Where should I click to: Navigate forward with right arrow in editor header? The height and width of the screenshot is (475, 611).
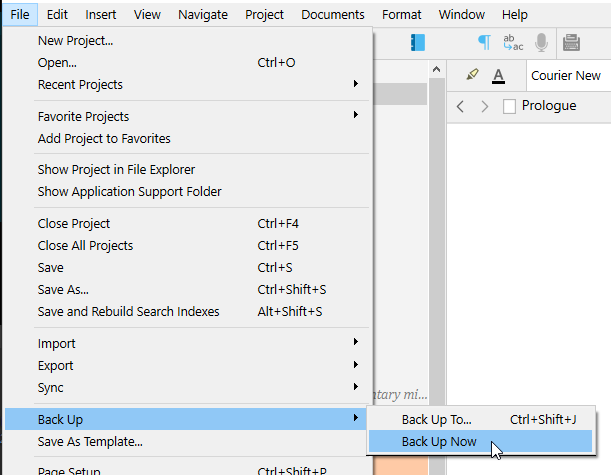[x=485, y=106]
